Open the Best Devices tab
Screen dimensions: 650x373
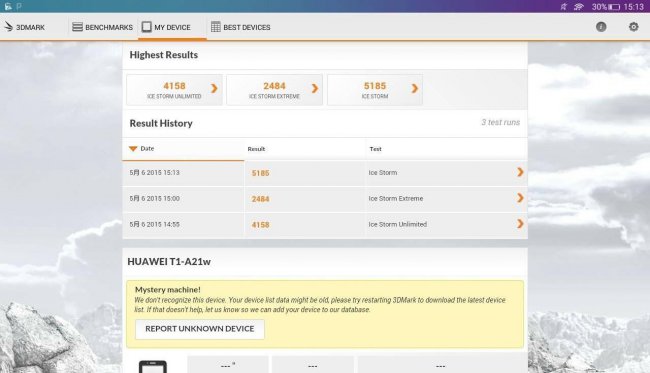coord(241,27)
